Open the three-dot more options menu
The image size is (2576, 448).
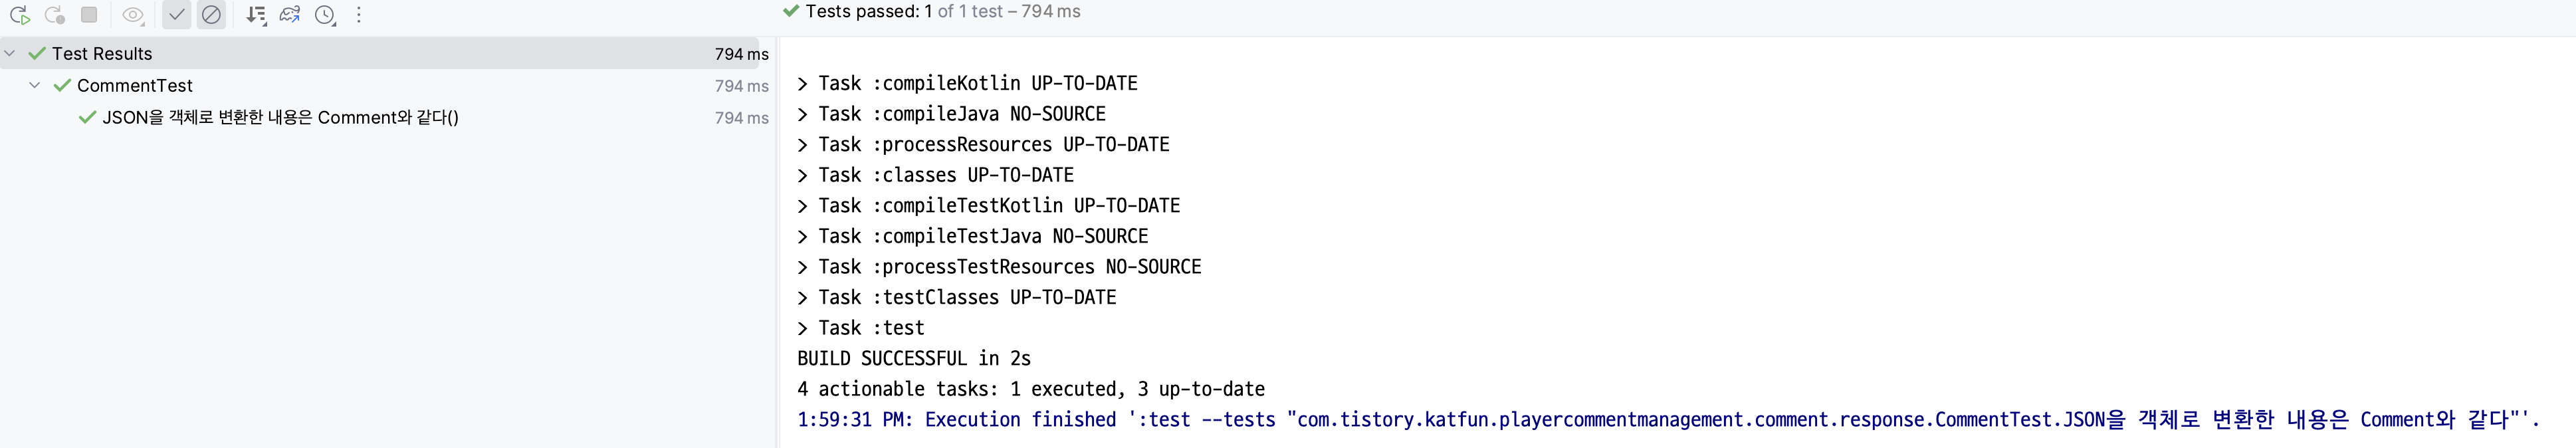[359, 15]
